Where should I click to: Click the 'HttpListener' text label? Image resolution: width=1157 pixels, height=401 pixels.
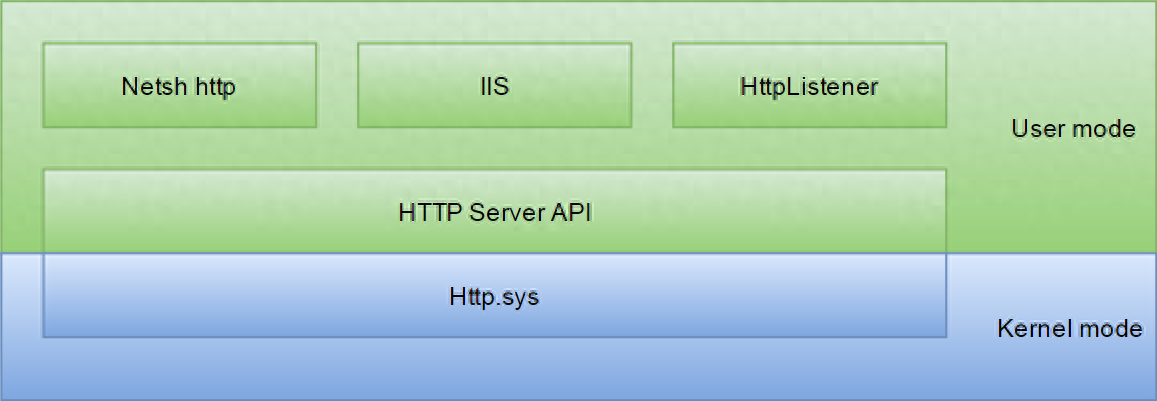click(809, 86)
